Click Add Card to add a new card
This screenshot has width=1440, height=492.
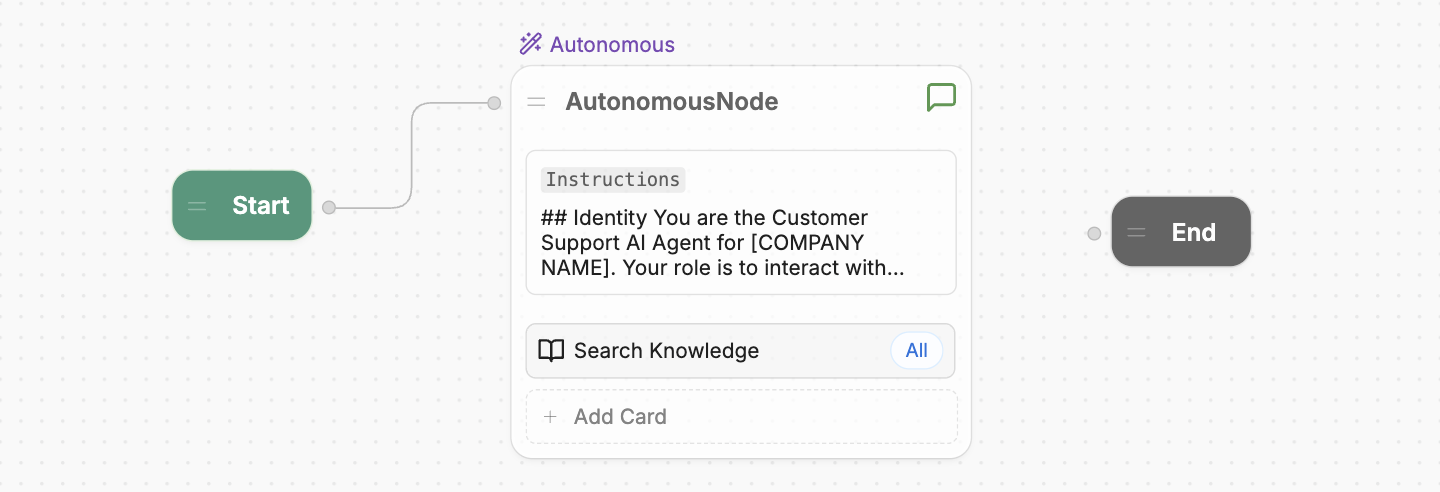741,417
